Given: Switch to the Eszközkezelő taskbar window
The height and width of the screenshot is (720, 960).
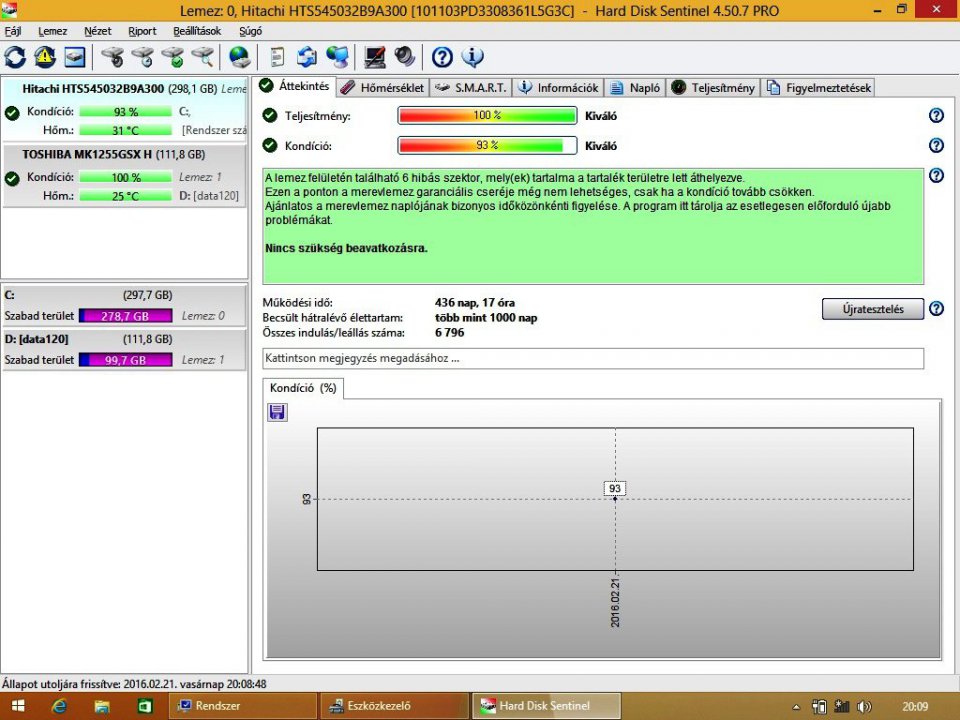Looking at the screenshot, I should click(394, 706).
